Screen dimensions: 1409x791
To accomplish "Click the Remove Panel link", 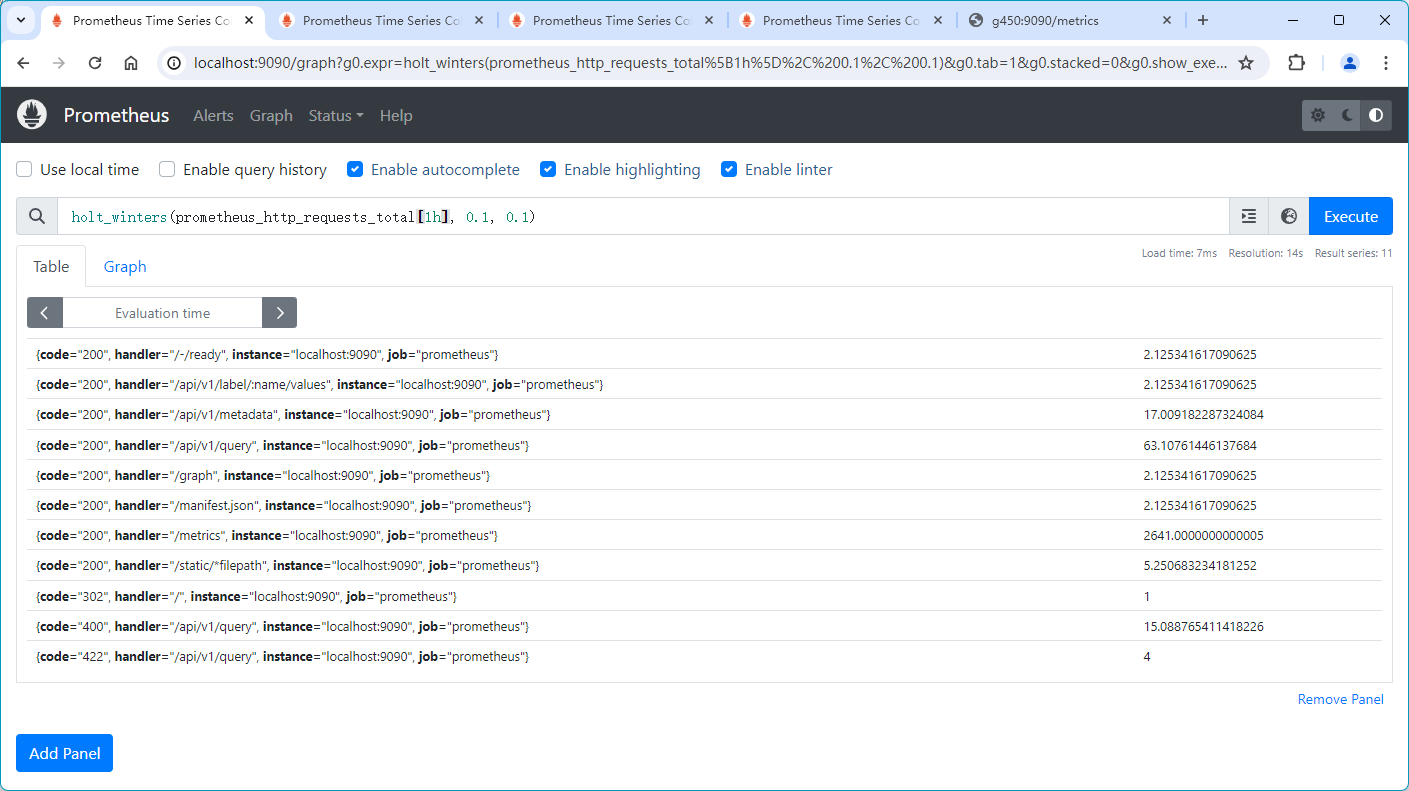I will tap(1340, 699).
